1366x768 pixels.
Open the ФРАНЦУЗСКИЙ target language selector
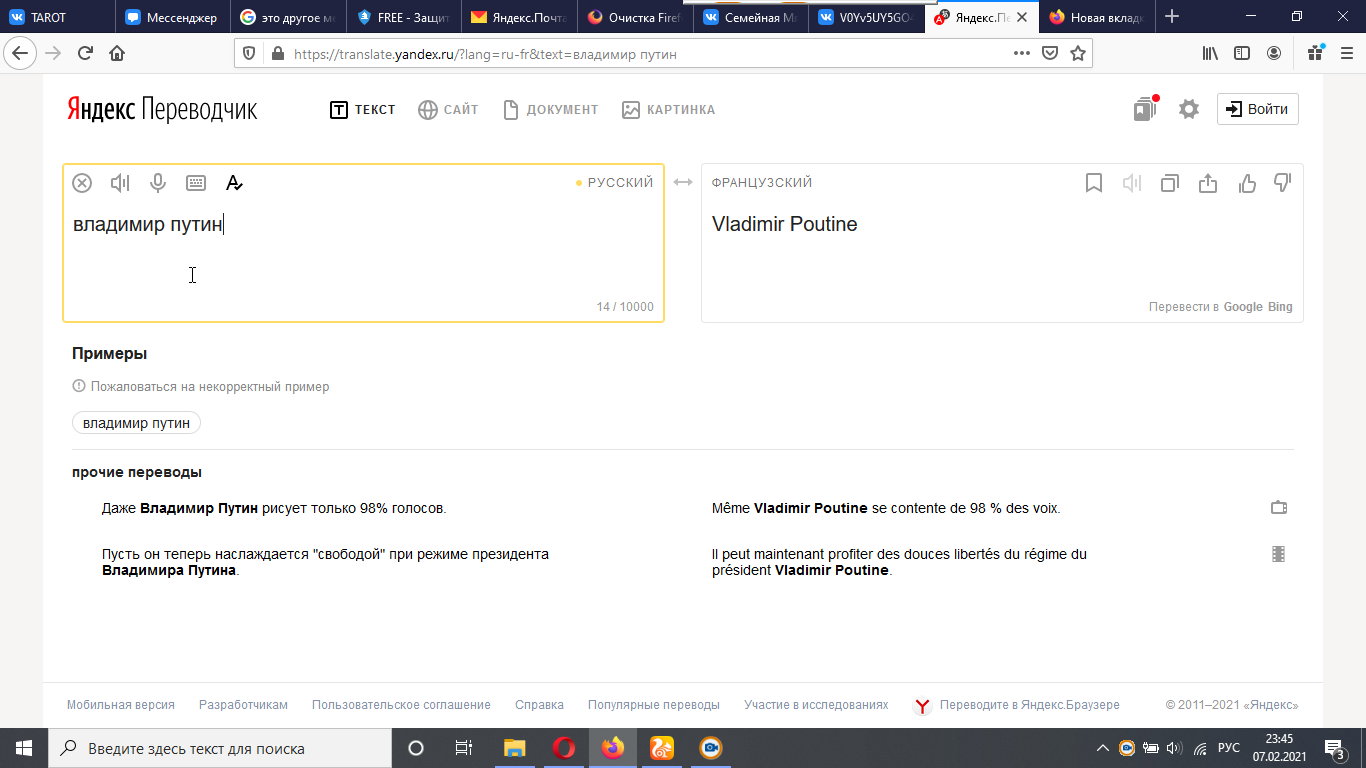click(762, 183)
